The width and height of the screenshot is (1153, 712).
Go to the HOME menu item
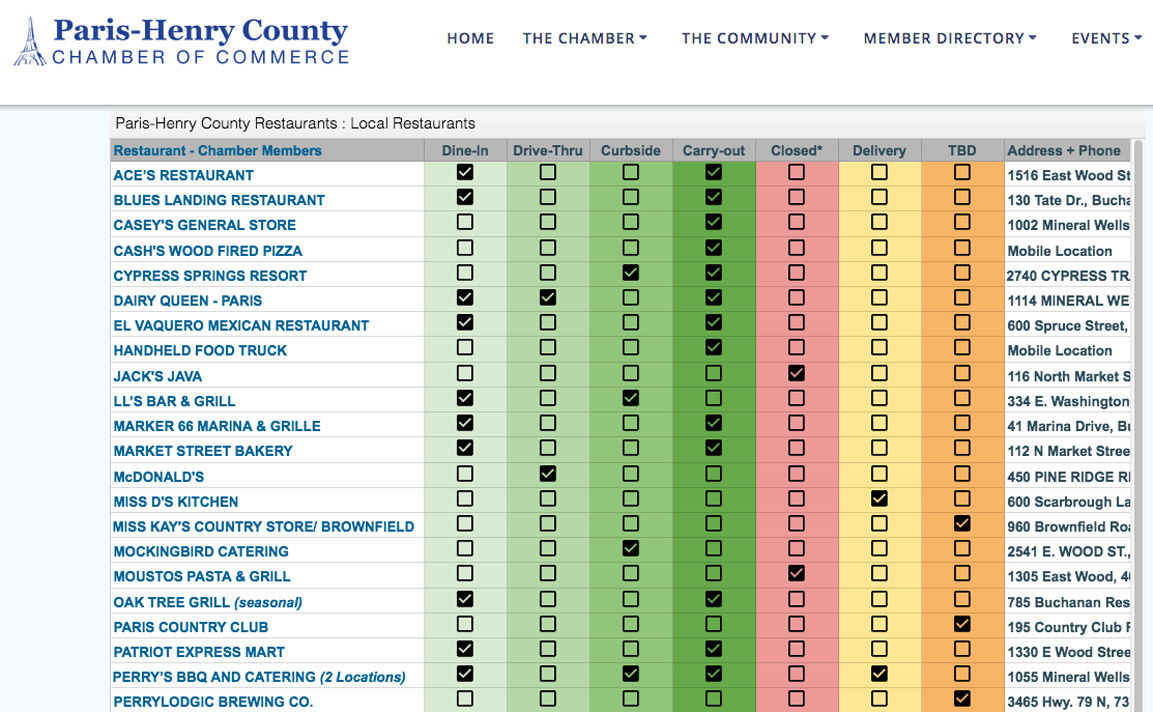tap(471, 38)
